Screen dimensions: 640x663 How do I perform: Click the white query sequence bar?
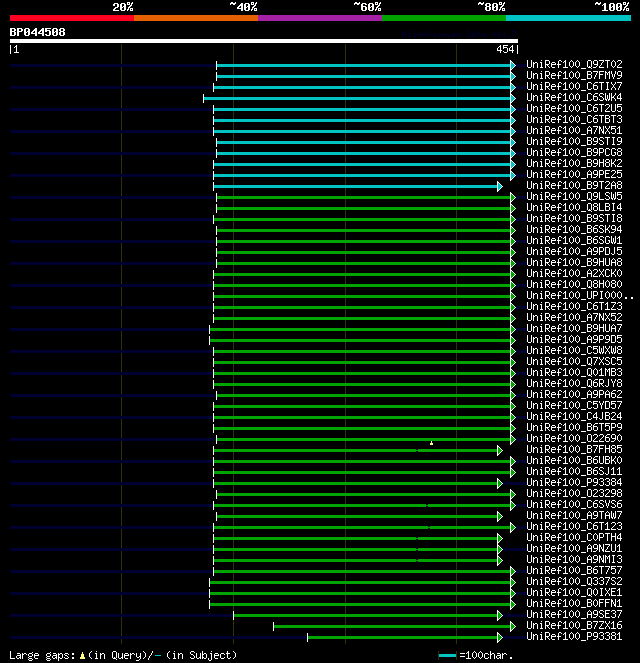click(x=264, y=41)
